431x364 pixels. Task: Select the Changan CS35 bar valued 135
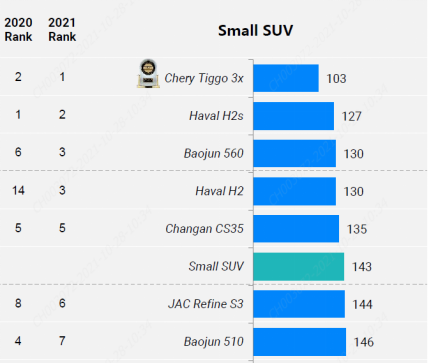pos(296,229)
